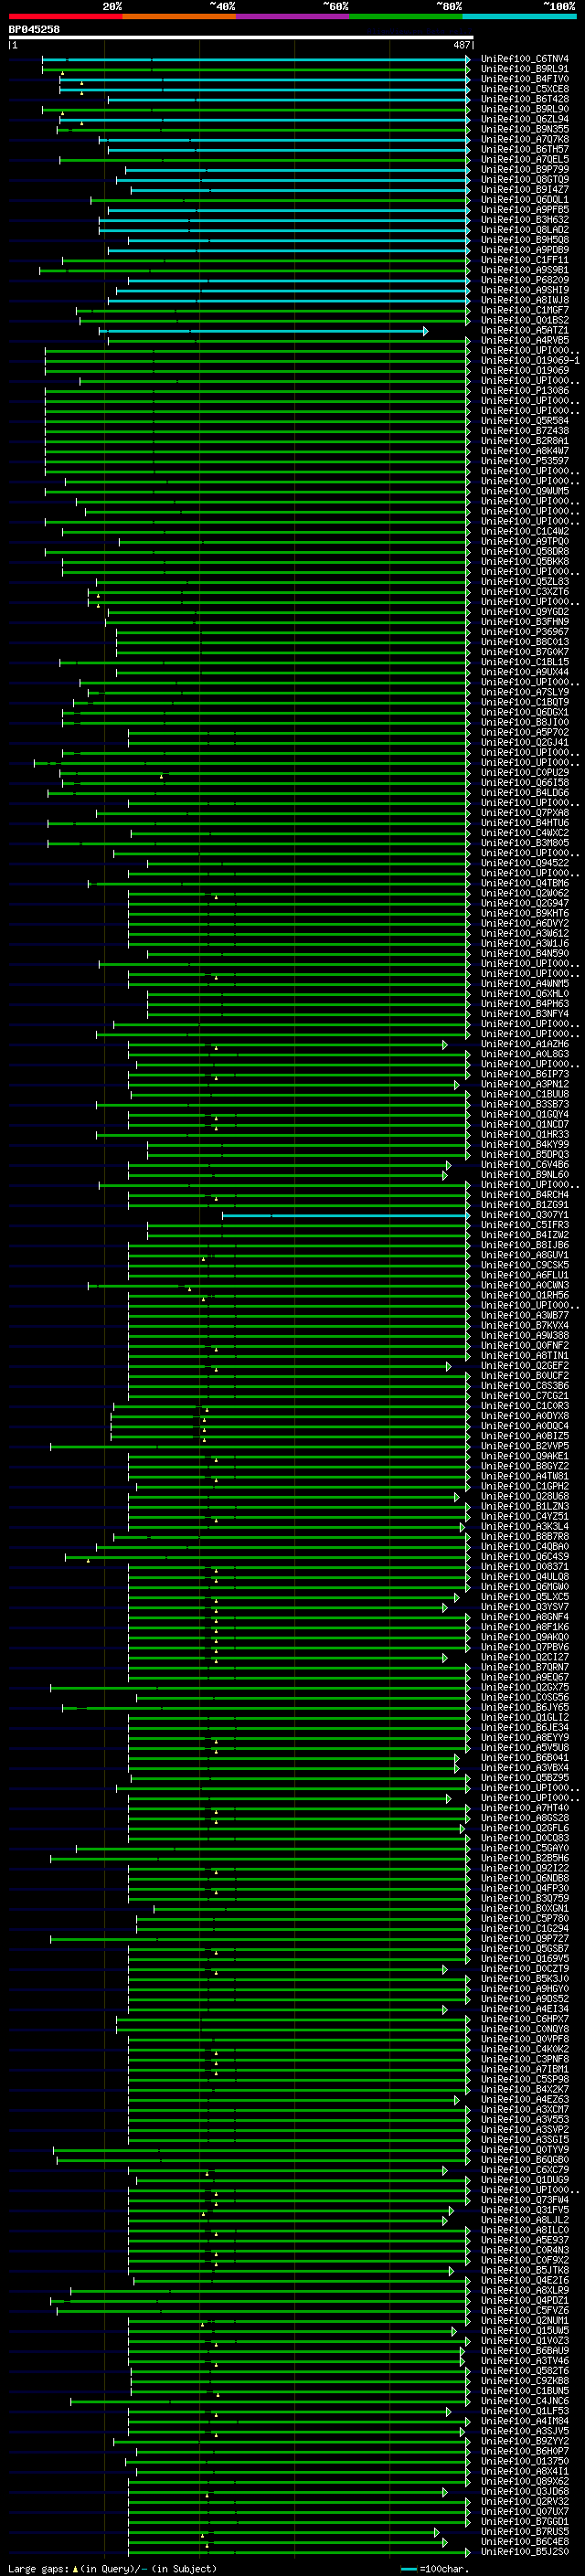The image size is (585, 2576).
Task: Select hit label UniRef100_C1FF11
Action: 525,260
